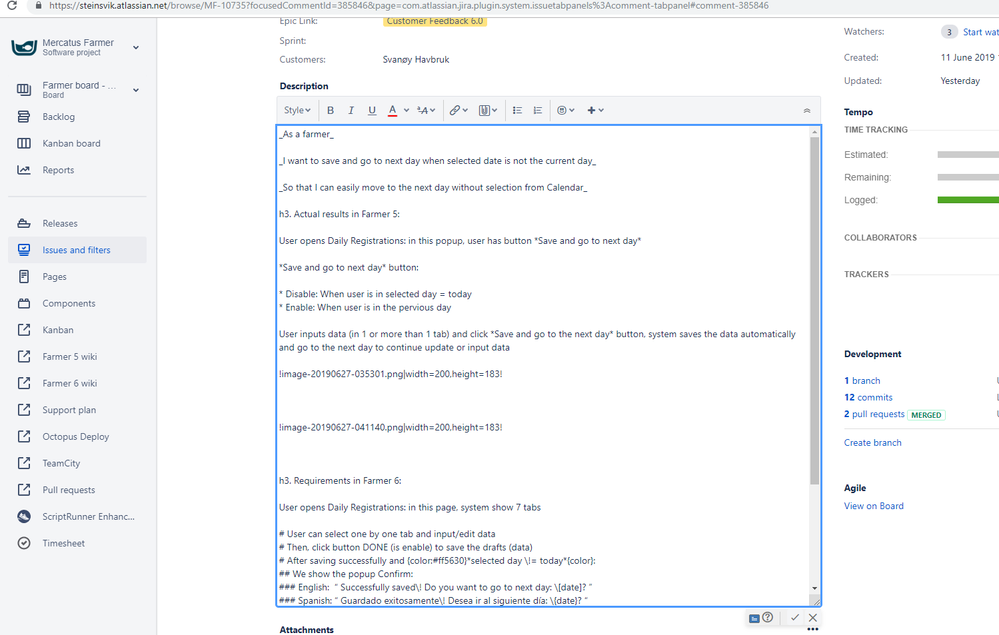Expand Mercatus Farmer project switcher

point(136,47)
